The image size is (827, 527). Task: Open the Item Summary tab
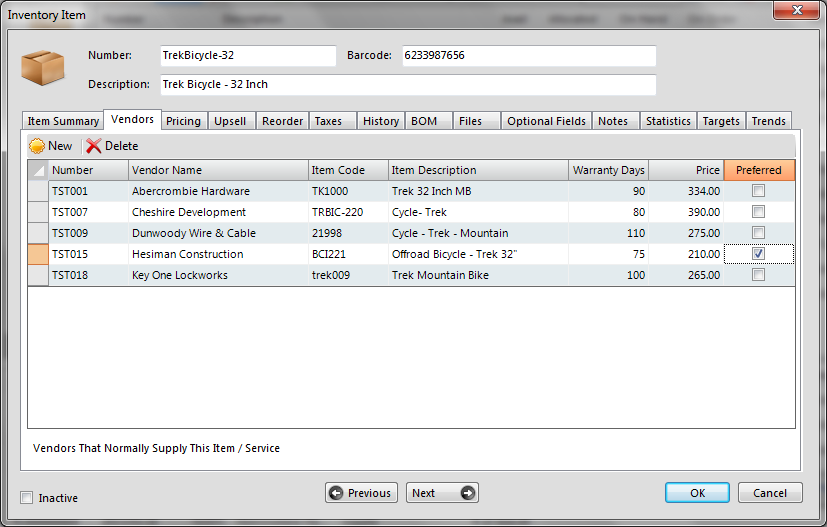(63, 121)
